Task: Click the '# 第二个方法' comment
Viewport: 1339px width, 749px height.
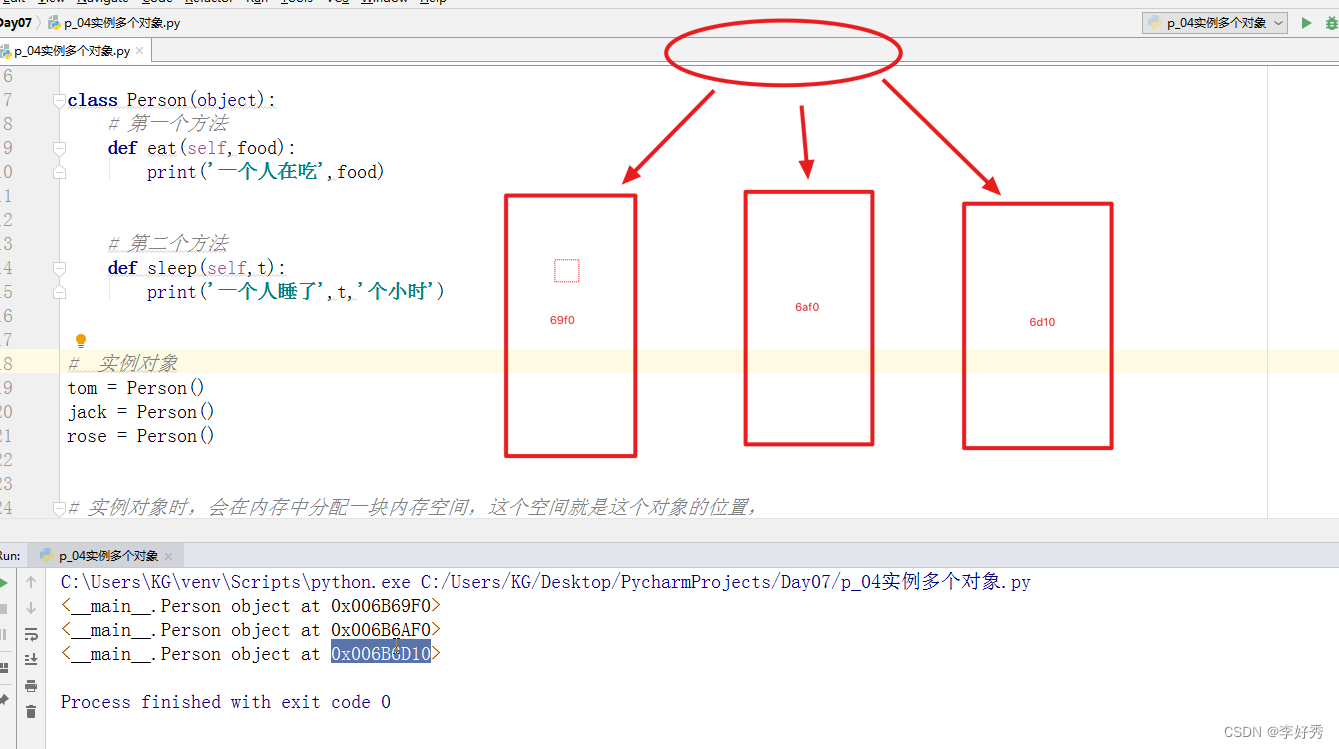Action: click(x=168, y=244)
